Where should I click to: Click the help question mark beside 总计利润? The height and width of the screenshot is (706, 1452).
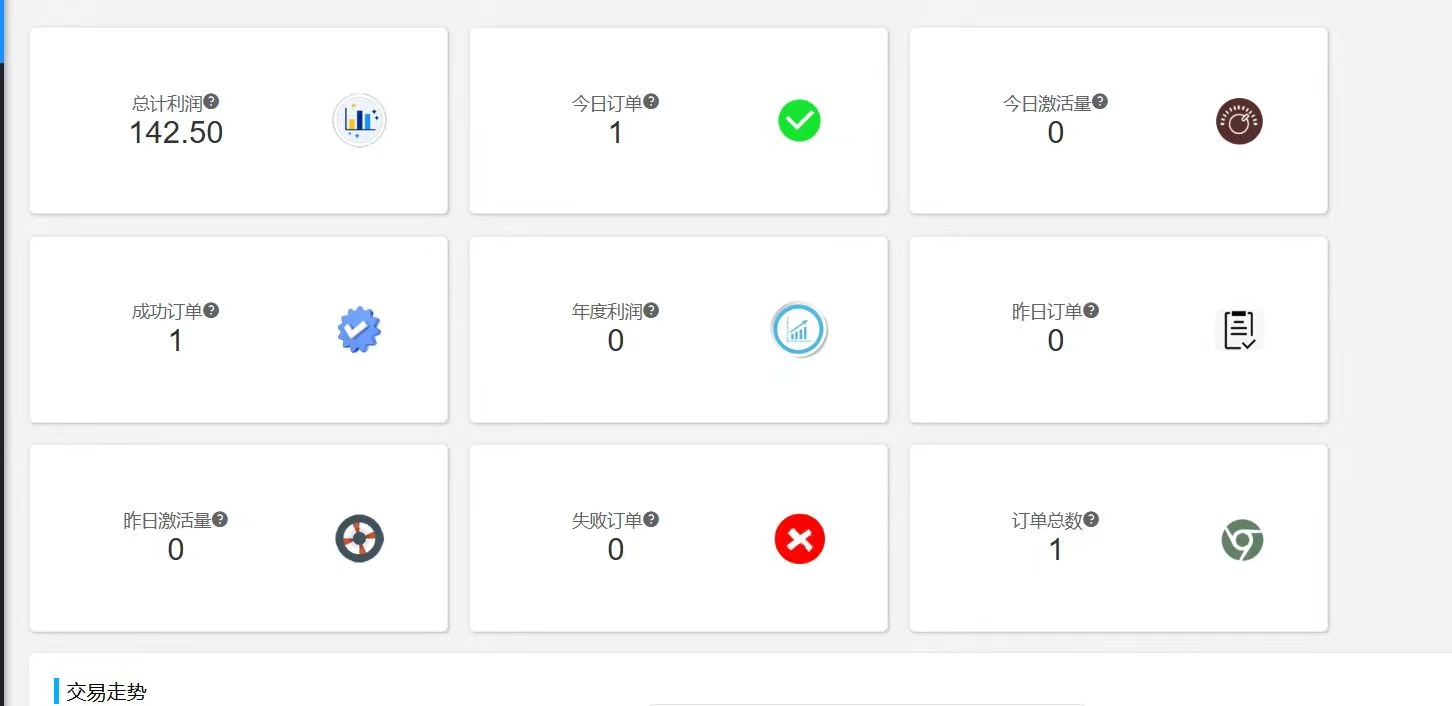point(211,102)
